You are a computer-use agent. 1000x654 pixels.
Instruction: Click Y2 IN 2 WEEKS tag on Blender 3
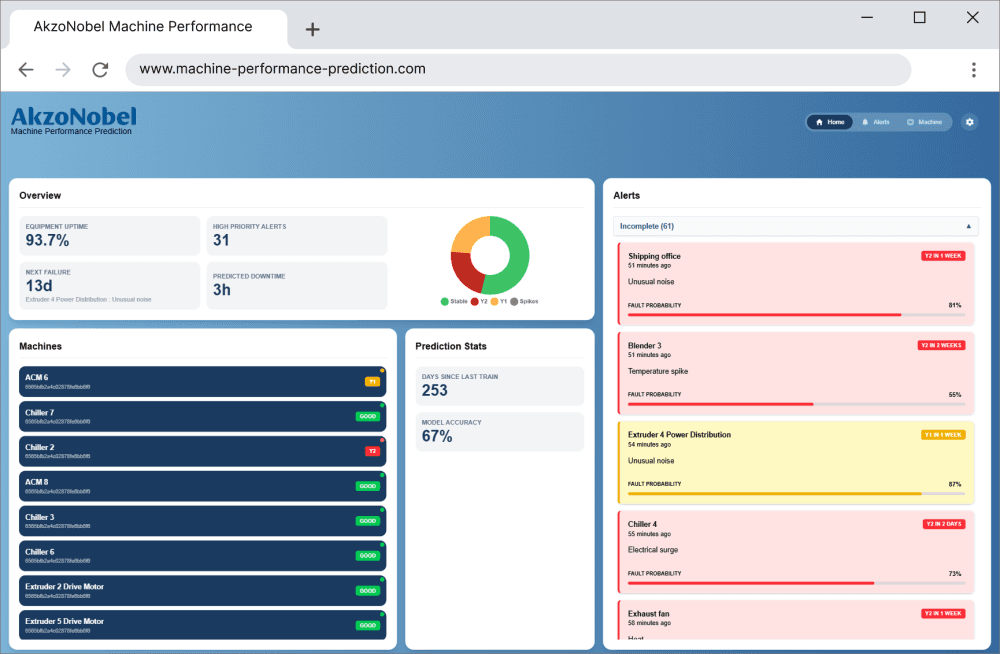click(x=941, y=345)
